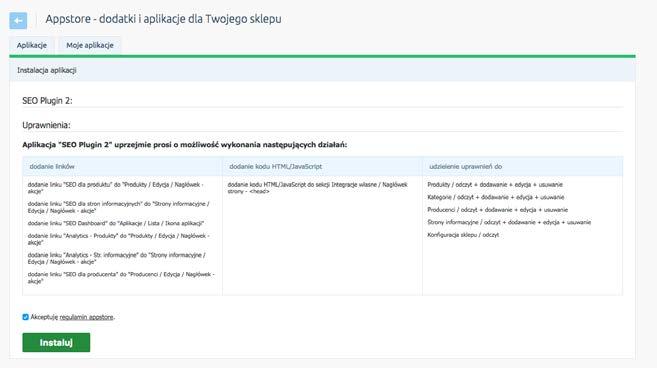Click the 'SEO Plugin 2:' heading

[47, 101]
